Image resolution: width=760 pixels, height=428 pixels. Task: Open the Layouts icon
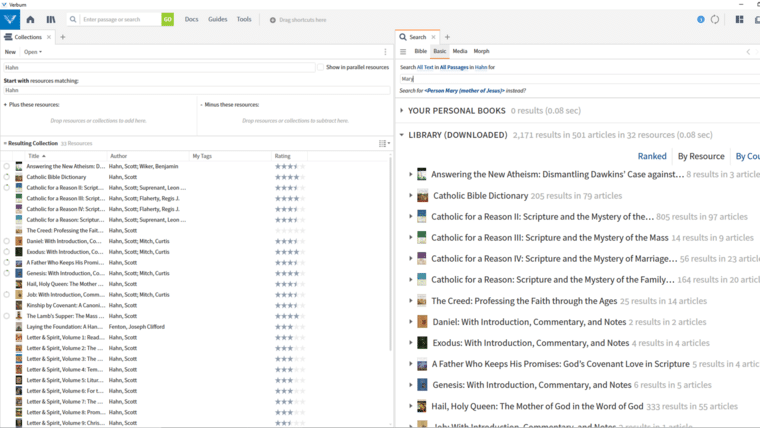739,19
